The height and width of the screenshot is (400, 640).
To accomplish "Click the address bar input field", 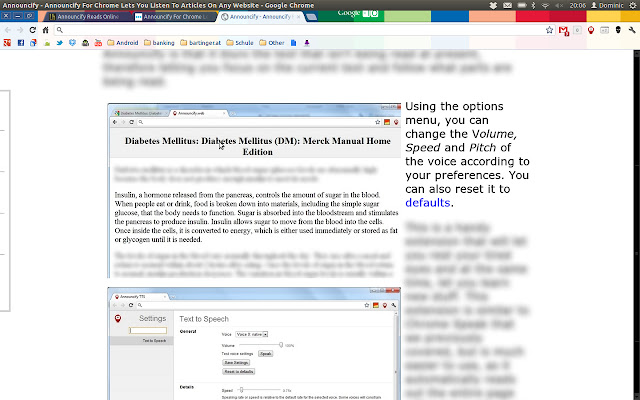I will point(302,30).
